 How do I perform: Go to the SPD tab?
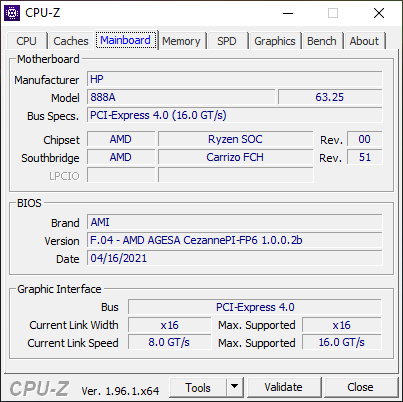(x=227, y=41)
